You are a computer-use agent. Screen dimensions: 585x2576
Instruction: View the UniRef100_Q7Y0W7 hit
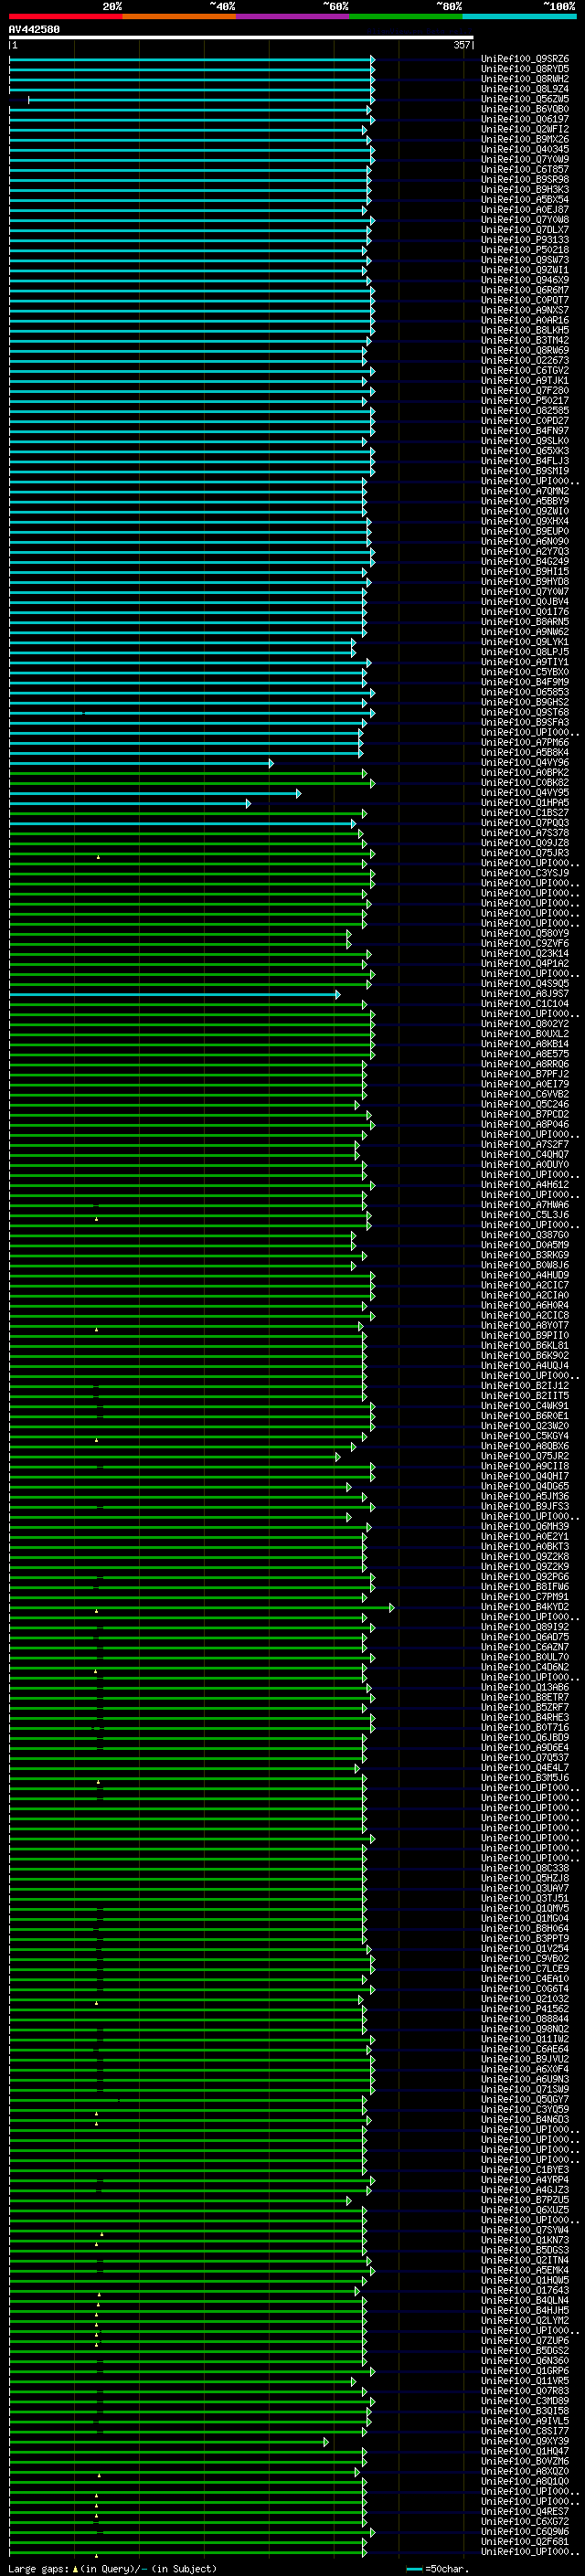click(x=525, y=591)
